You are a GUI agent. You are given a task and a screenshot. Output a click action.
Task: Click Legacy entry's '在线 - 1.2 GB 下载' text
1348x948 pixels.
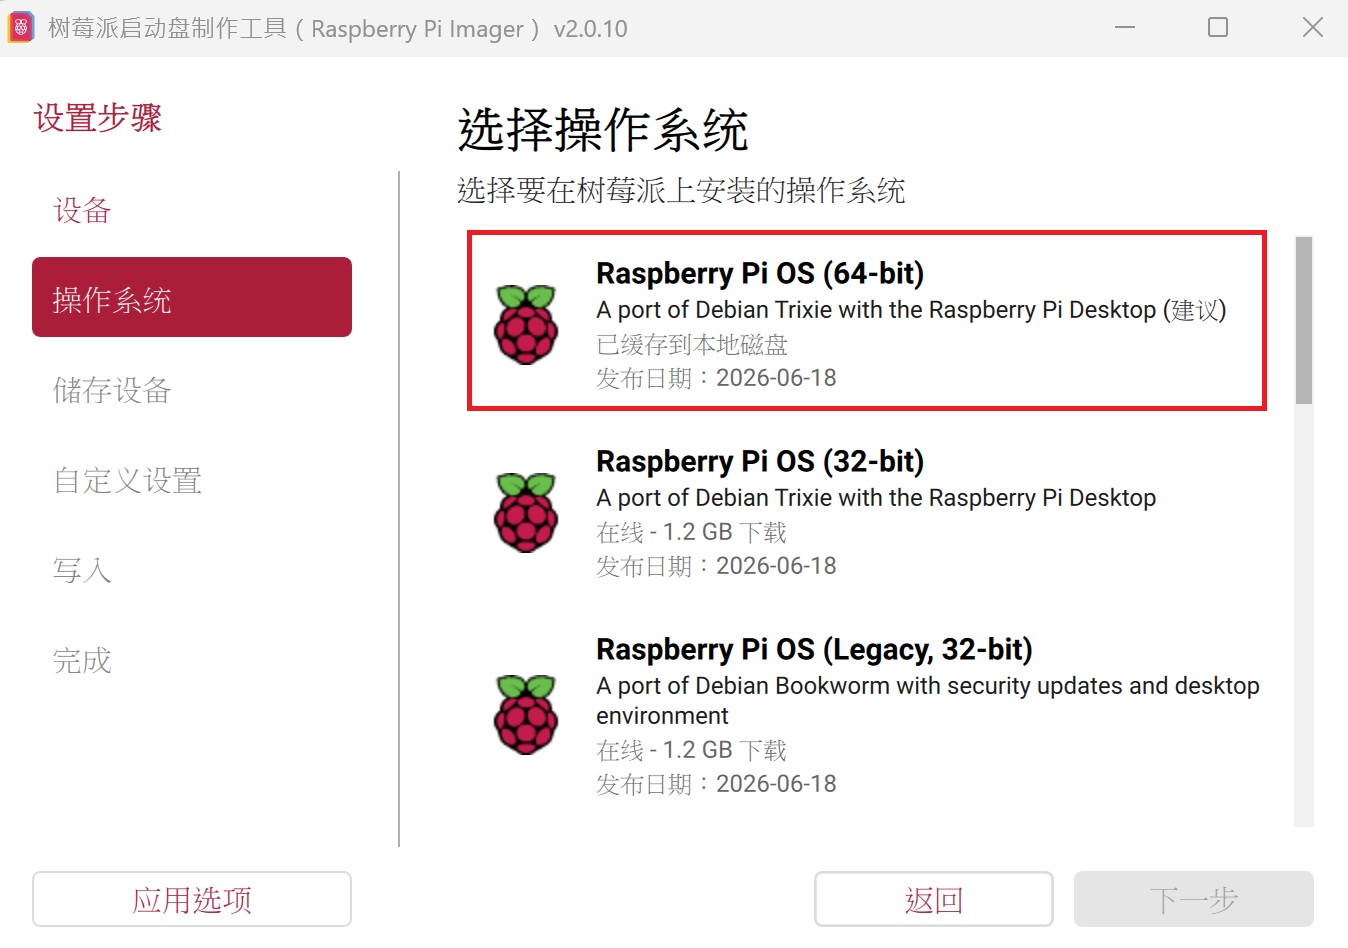coord(692,750)
